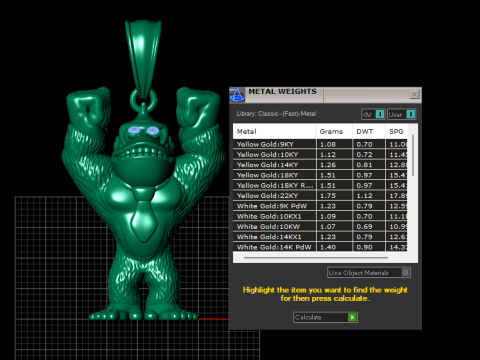Screen dimensions: 480x360
Task: Select the White Gold:10KX1 row
Action: (320, 216)
